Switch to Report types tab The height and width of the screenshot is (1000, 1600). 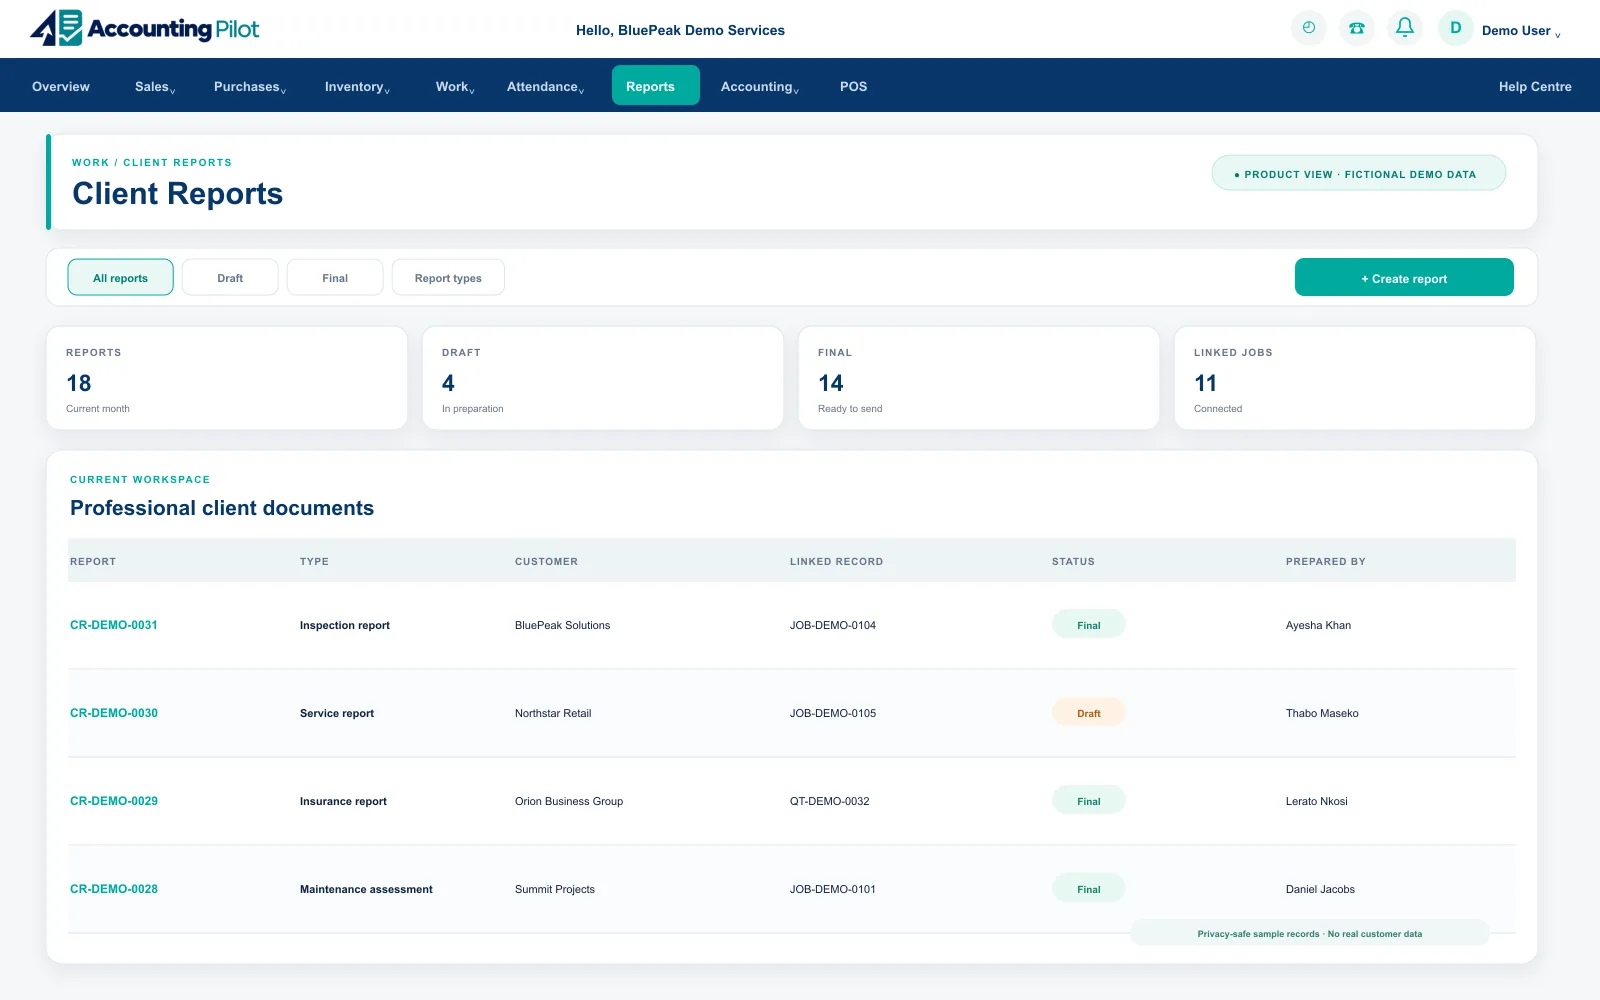(448, 277)
